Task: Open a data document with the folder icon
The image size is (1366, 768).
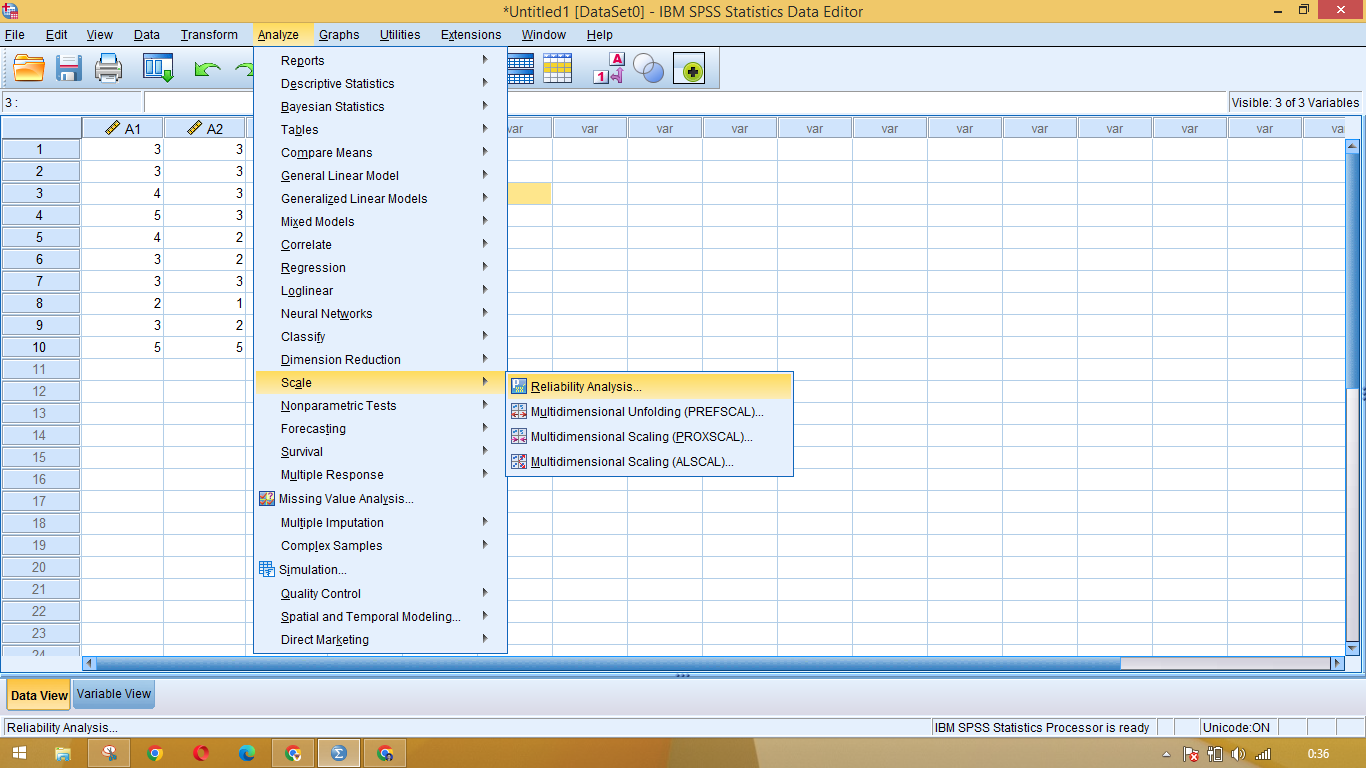Action: click(x=29, y=69)
